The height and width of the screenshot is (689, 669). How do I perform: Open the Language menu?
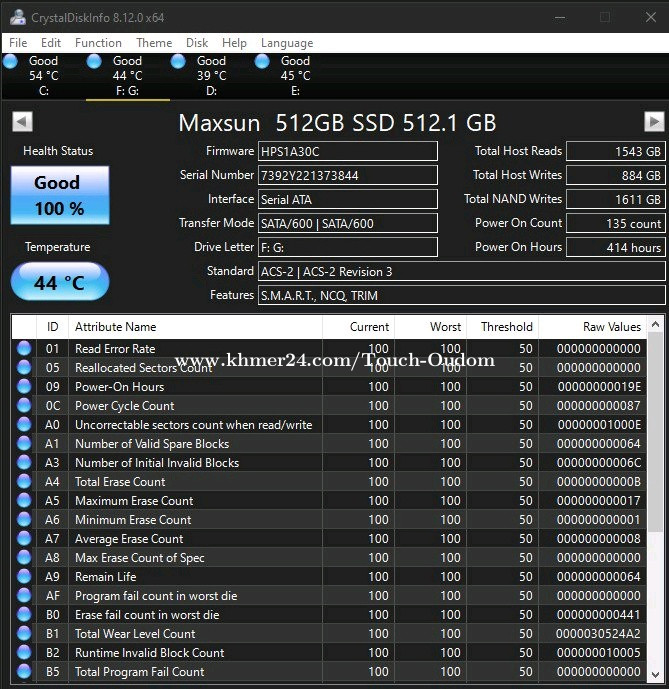coord(287,43)
